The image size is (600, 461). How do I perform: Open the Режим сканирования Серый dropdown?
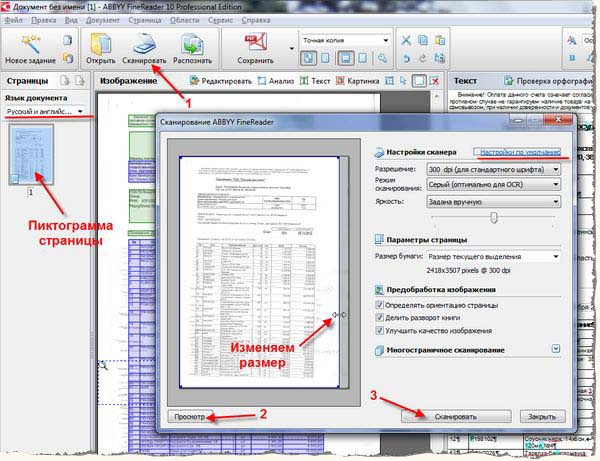click(494, 184)
